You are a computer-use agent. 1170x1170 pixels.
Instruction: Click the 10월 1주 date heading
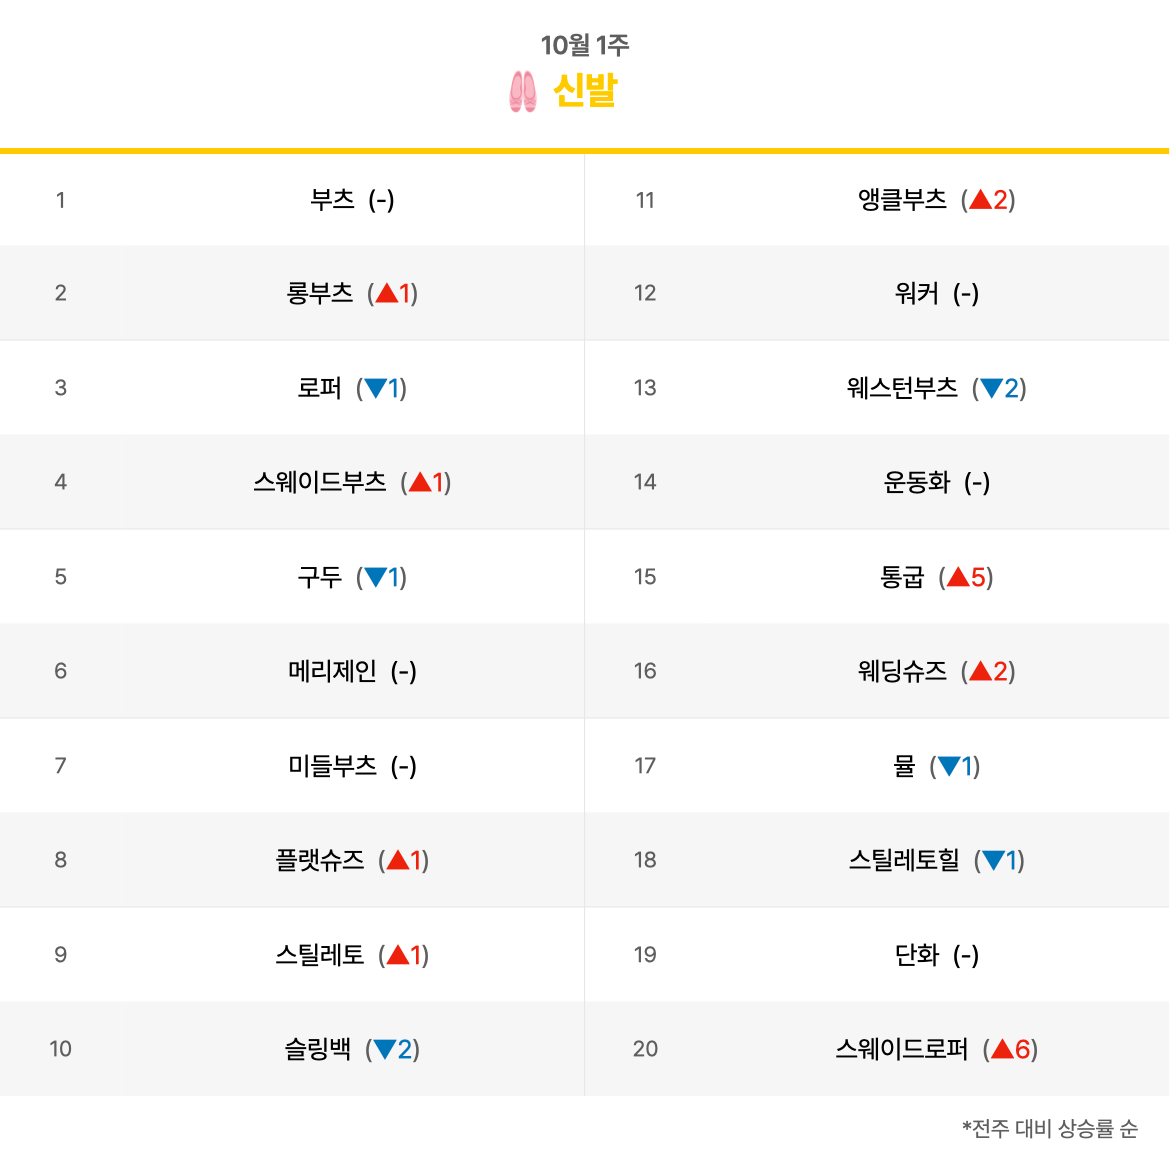click(585, 45)
